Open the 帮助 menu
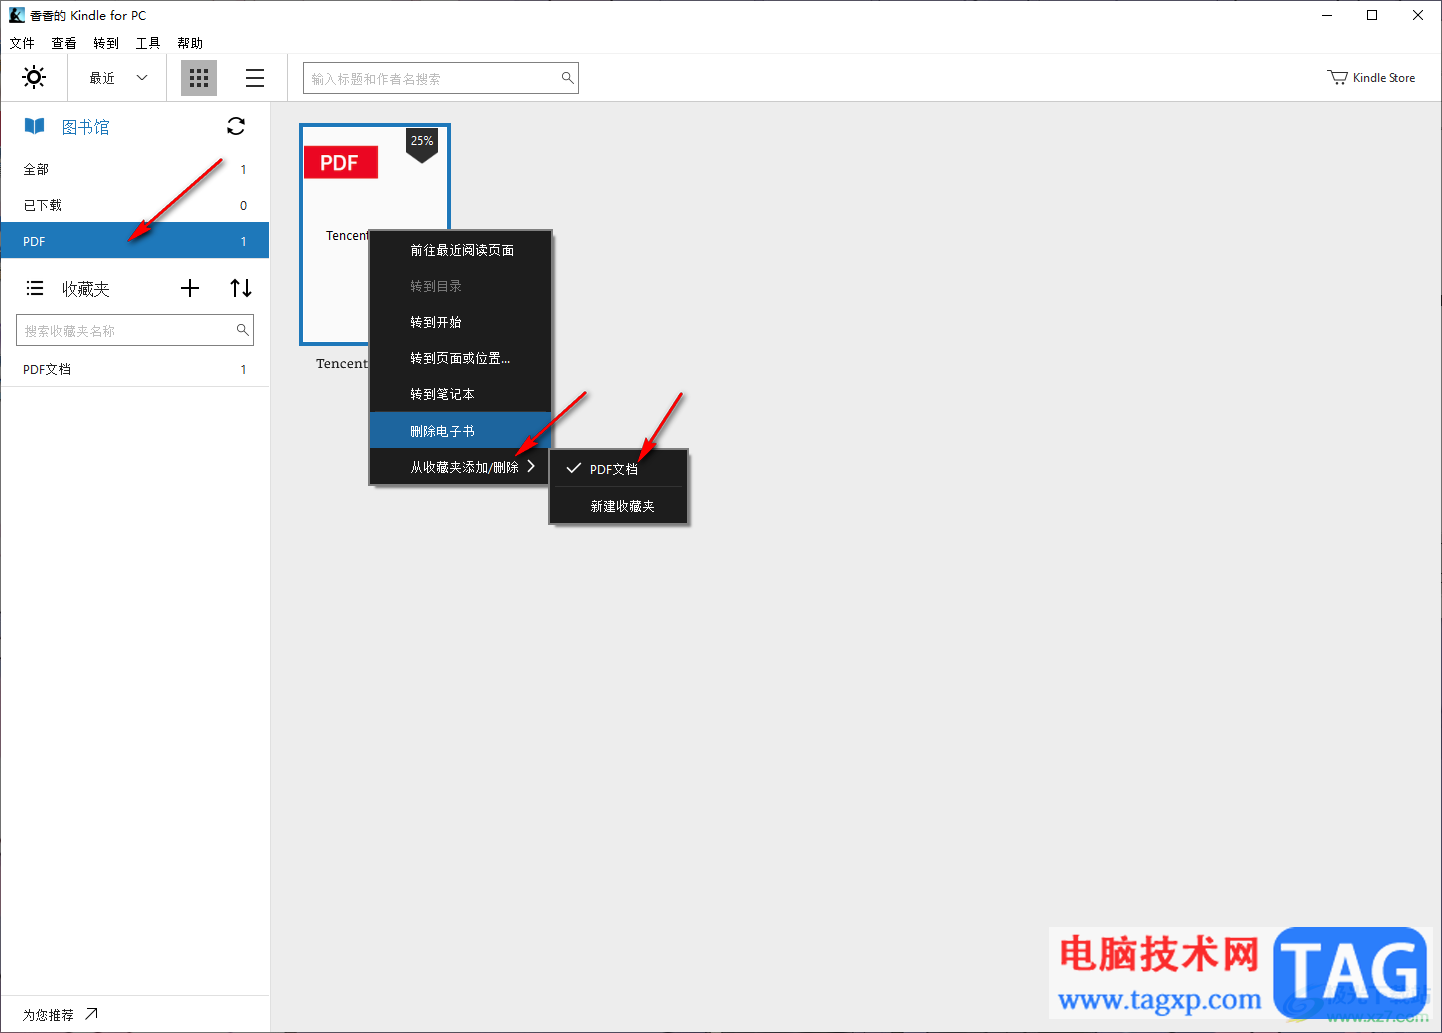The width and height of the screenshot is (1442, 1033). click(x=190, y=43)
